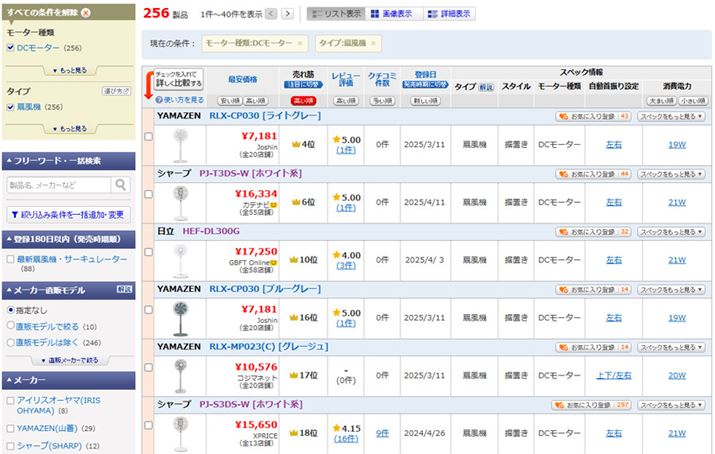This screenshot has width=715, height=454.
Task: Go to next results page arrow
Action: click(x=287, y=14)
